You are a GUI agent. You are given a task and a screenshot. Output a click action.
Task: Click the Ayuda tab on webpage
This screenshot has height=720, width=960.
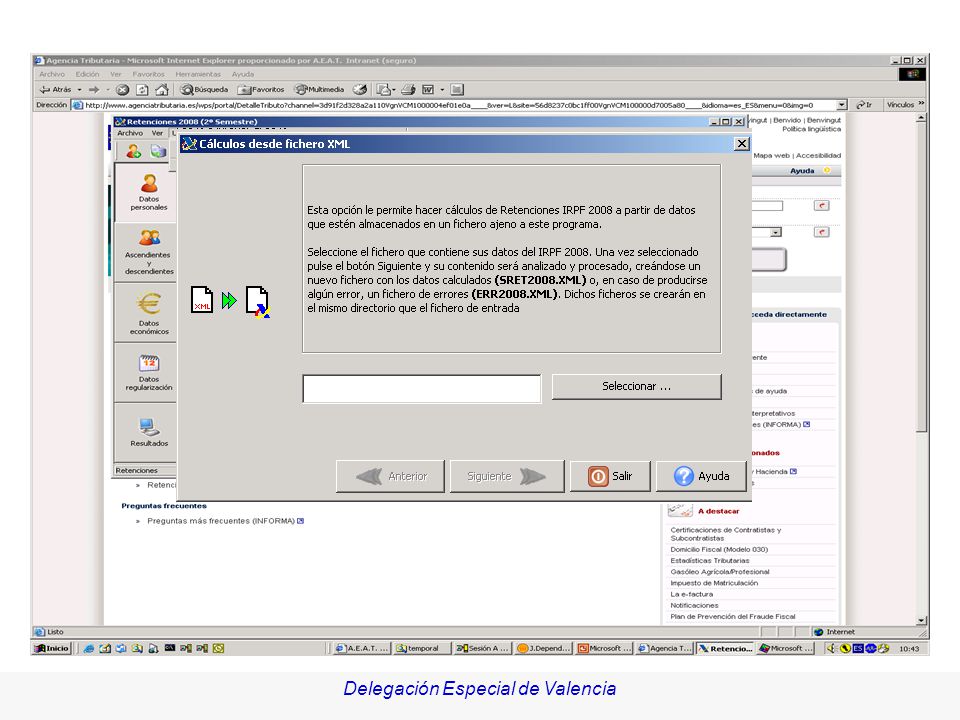(x=802, y=171)
